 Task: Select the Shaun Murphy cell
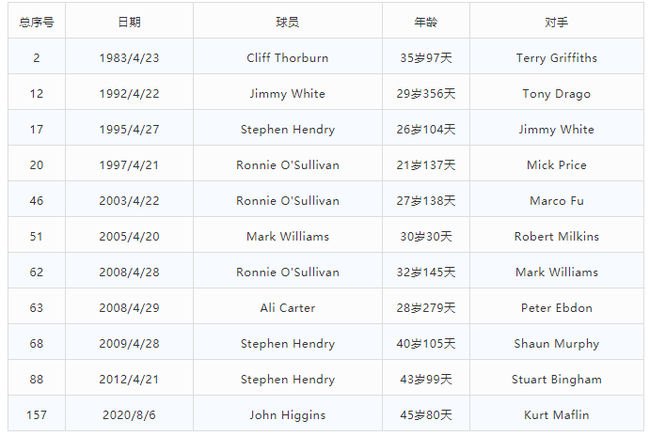tap(557, 344)
